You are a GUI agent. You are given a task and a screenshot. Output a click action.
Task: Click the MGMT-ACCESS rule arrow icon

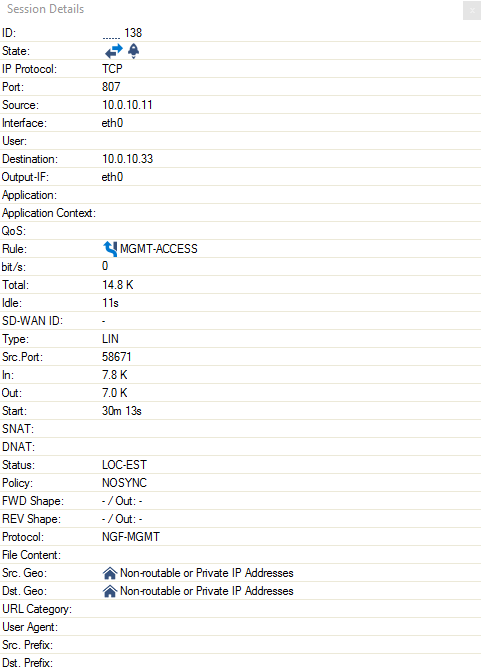pyautogui.click(x=110, y=249)
